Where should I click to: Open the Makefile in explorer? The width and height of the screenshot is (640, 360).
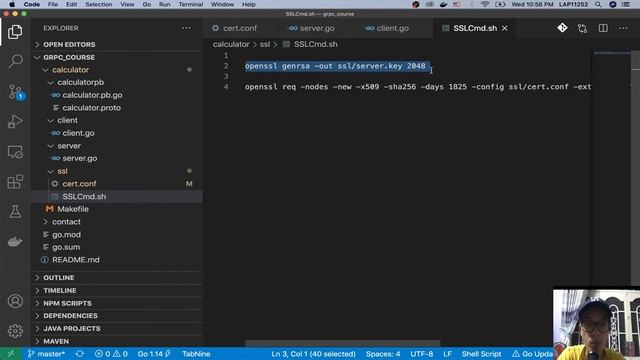pos(117,209)
